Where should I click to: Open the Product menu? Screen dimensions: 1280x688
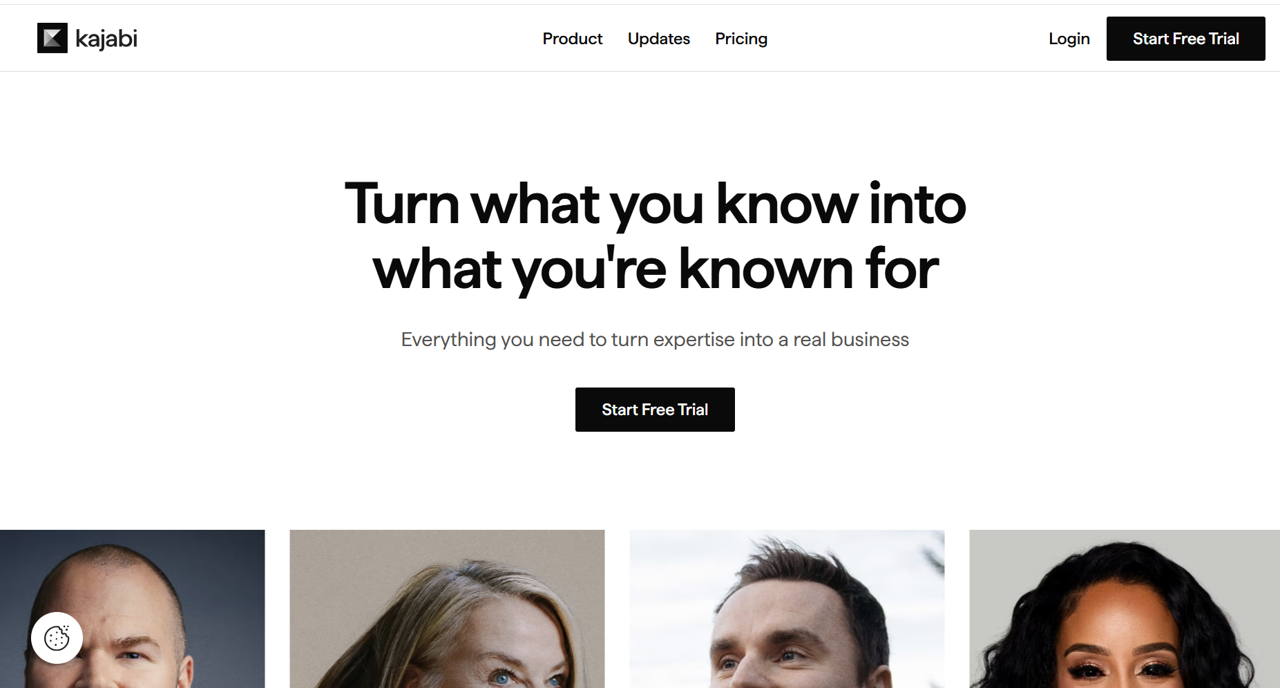click(572, 39)
